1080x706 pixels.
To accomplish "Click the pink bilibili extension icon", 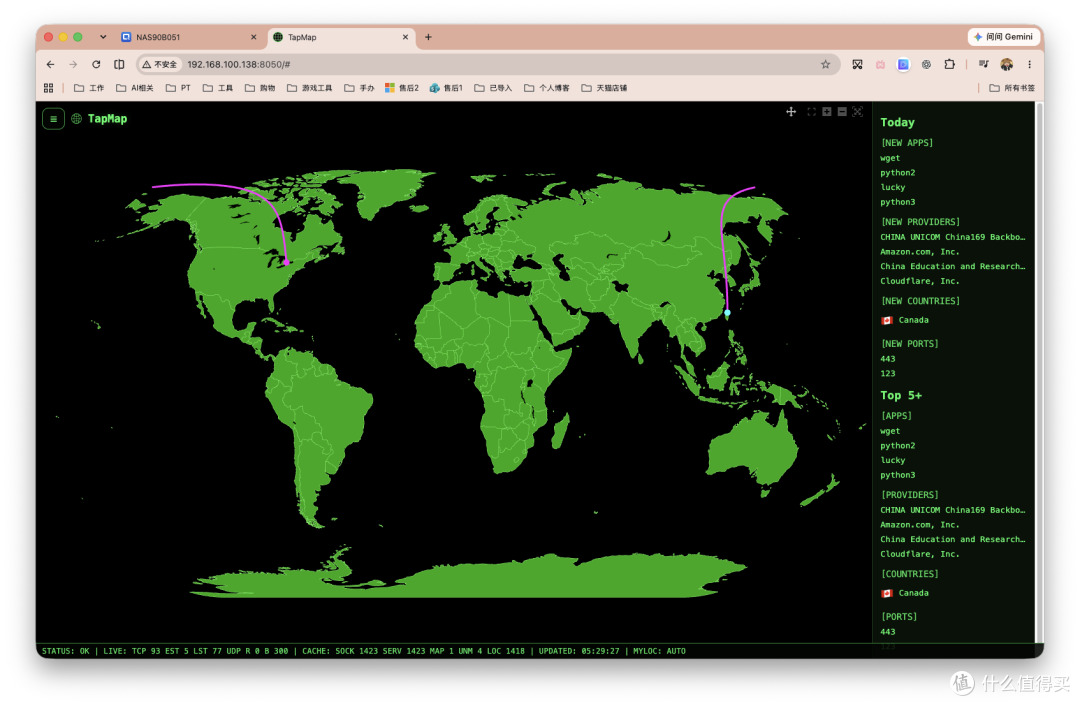I will (880, 64).
